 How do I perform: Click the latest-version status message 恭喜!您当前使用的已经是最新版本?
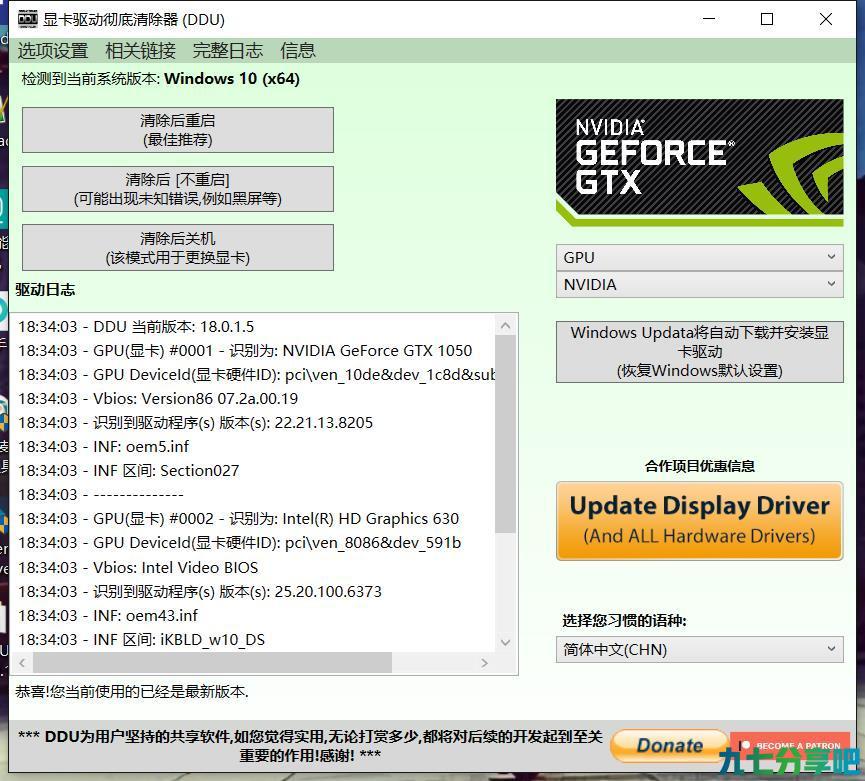132,692
